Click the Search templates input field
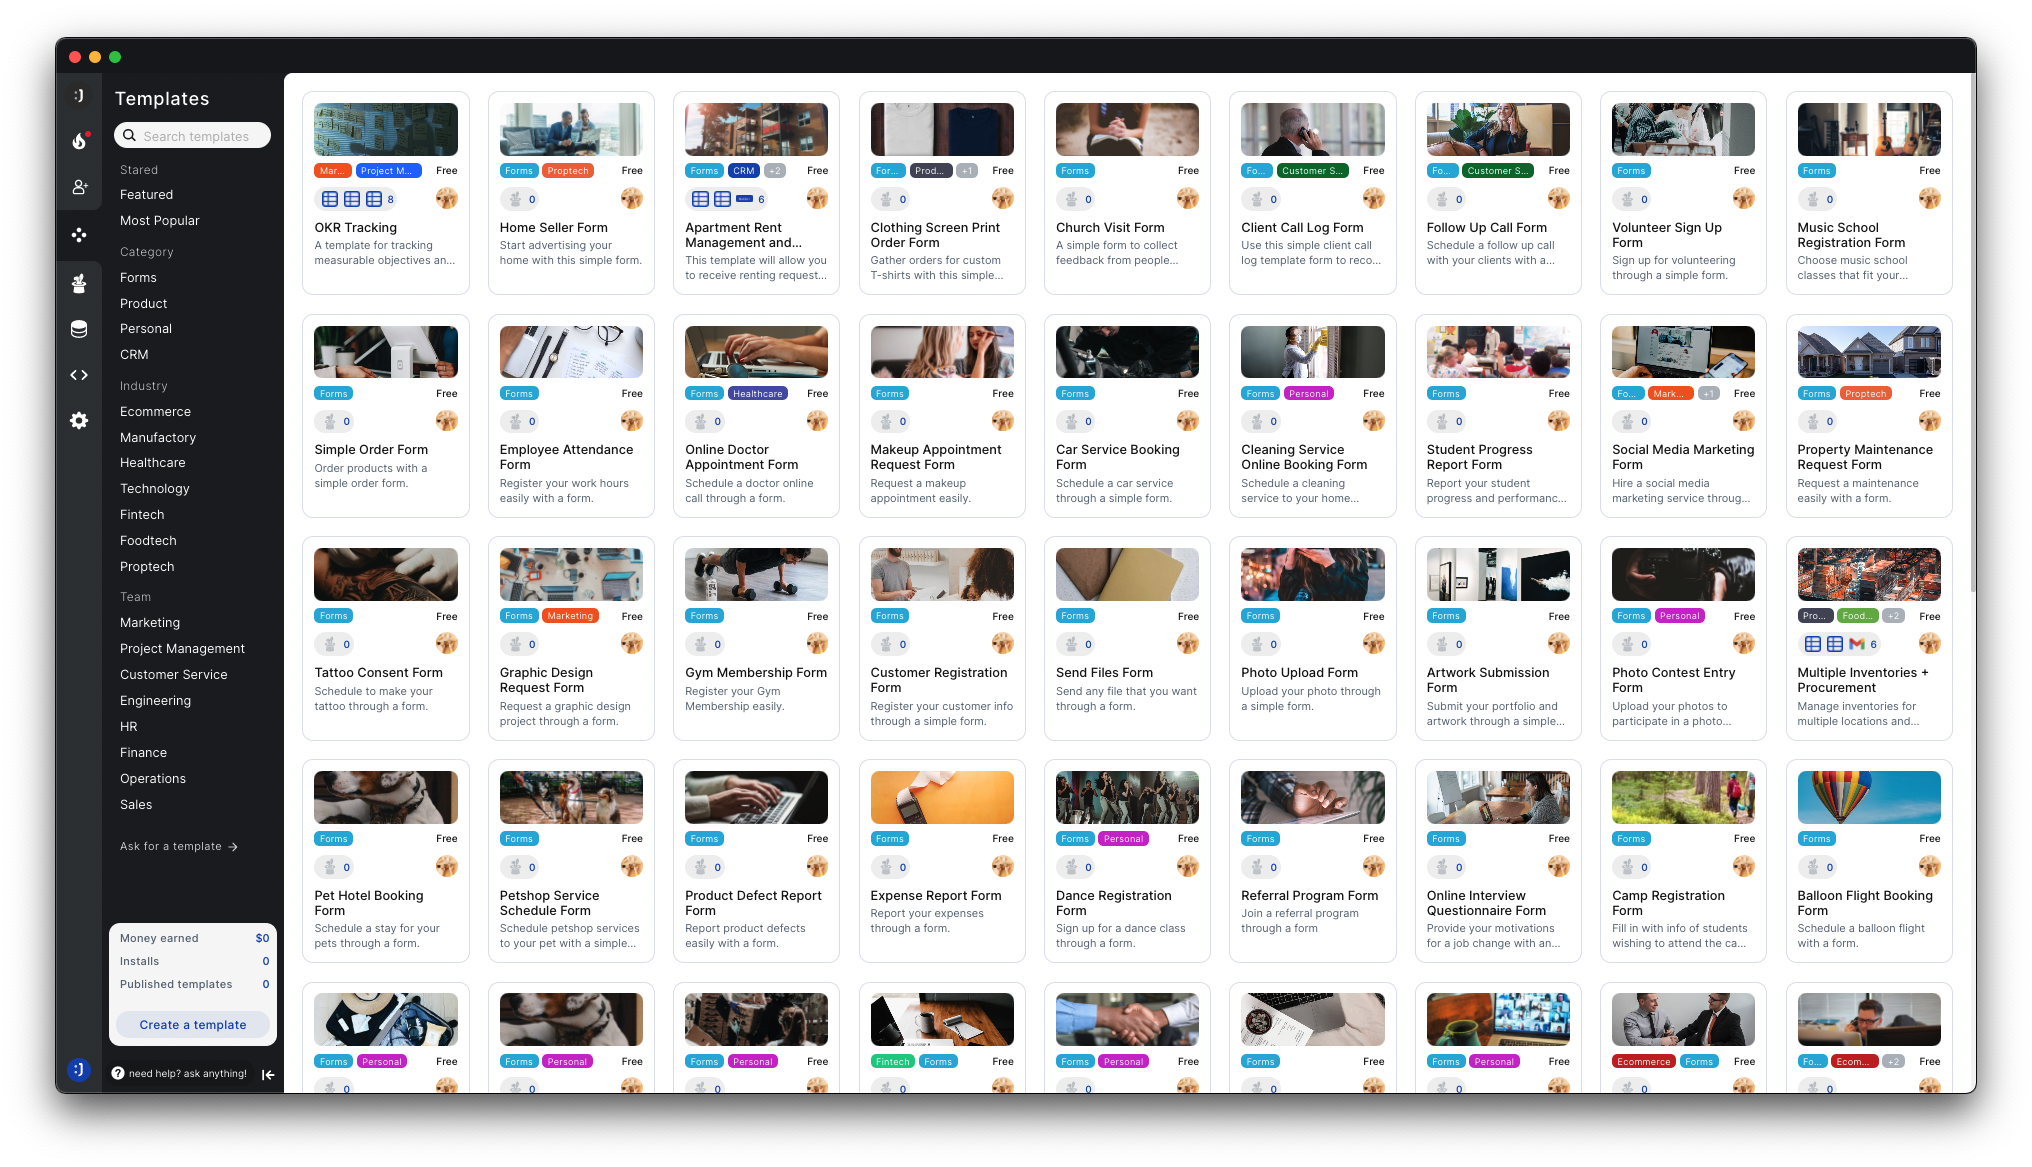The image size is (2032, 1167). point(193,136)
